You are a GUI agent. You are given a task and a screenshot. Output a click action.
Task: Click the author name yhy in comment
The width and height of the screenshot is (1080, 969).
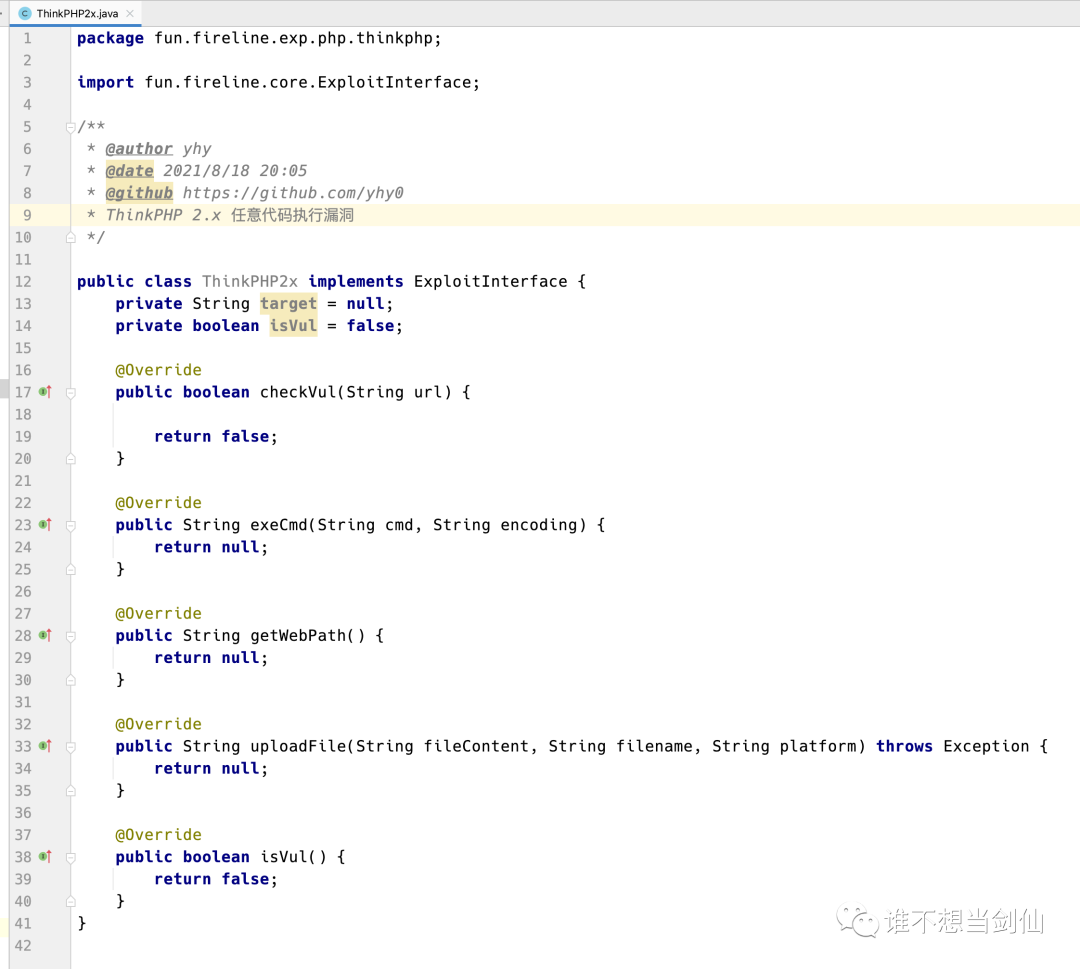pyautogui.click(x=197, y=149)
